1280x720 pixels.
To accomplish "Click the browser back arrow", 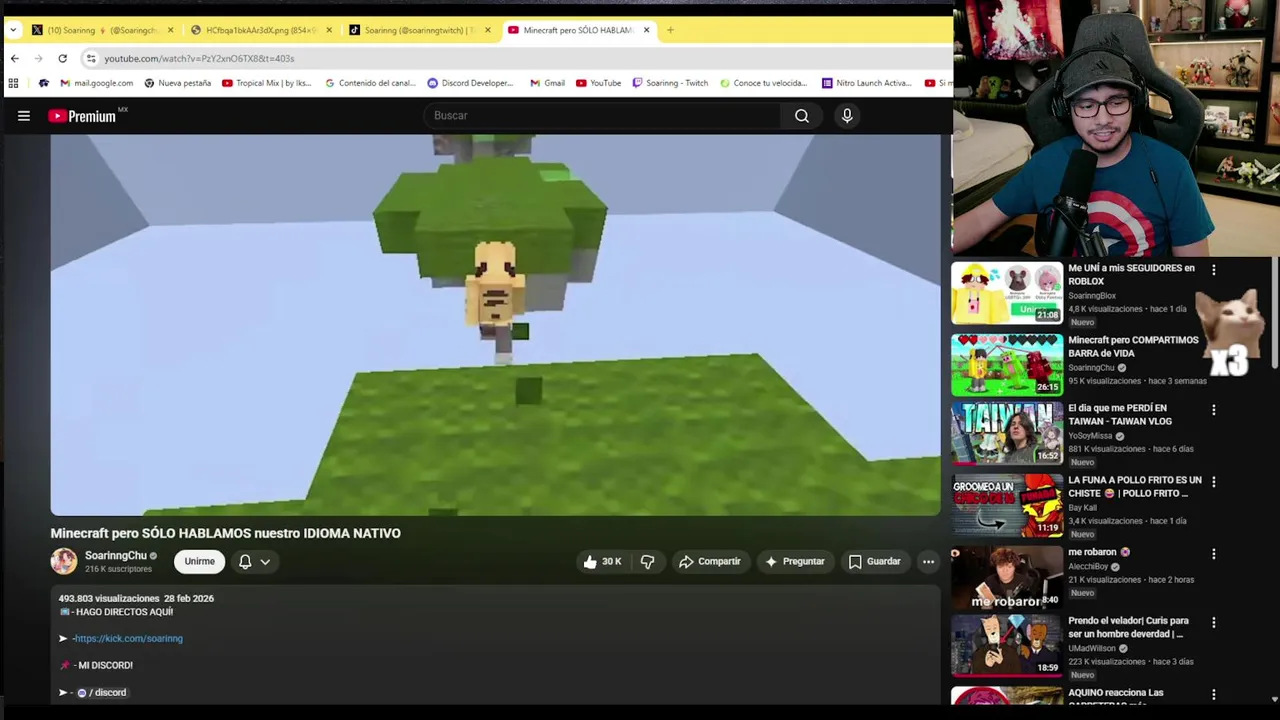I will [x=15, y=59].
